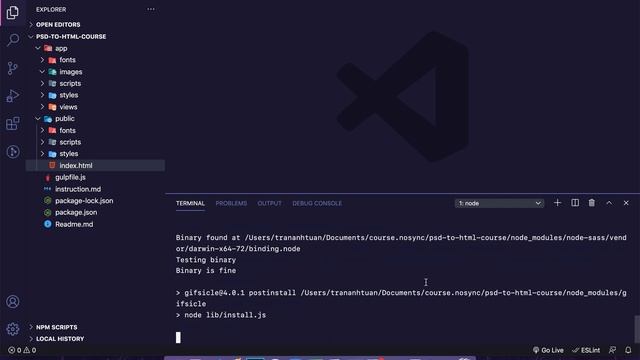Viewport: 640px width, 360px height.
Task: Open the Explorer view icon
Action: (x=13, y=12)
